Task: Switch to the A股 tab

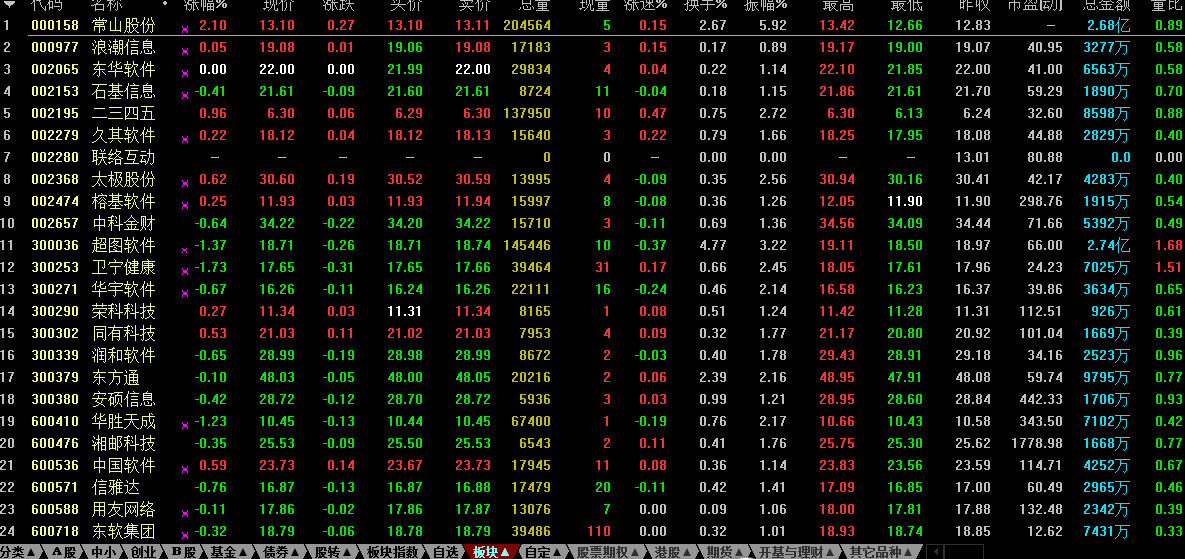Action: pyautogui.click(x=64, y=552)
